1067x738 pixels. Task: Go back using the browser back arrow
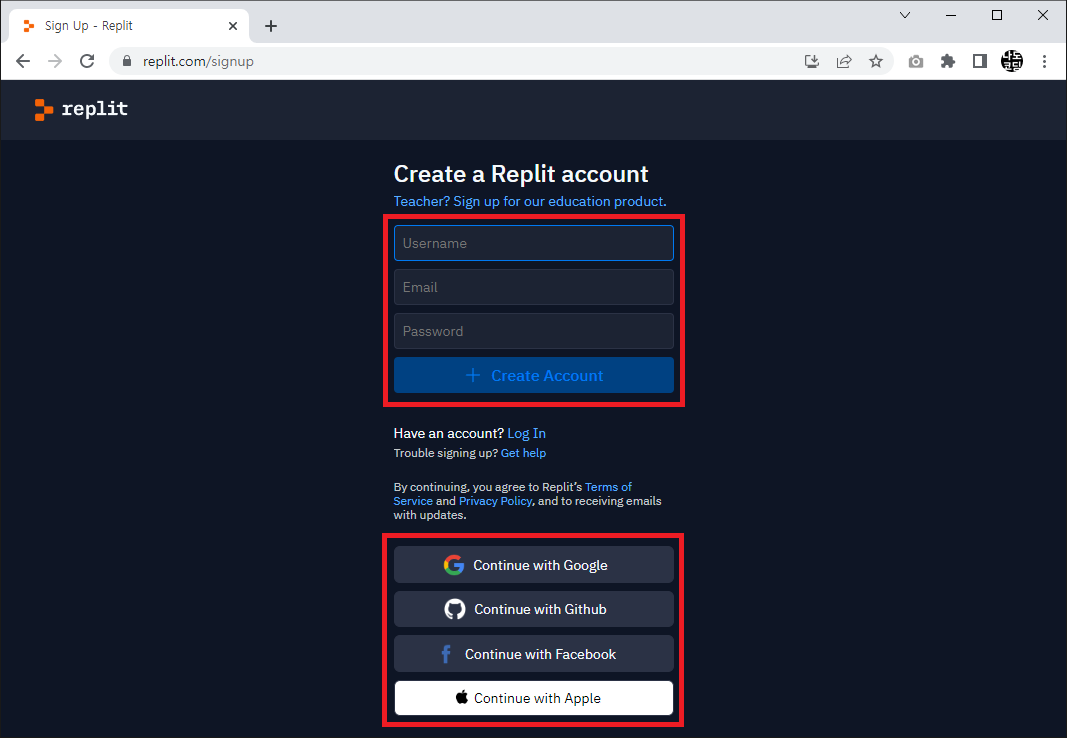point(23,61)
